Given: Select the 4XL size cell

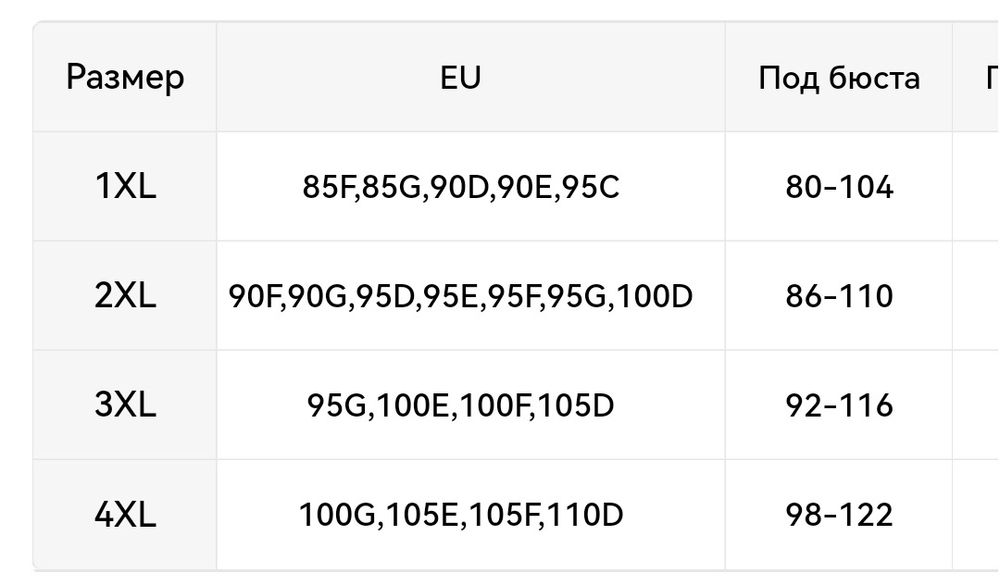Looking at the screenshot, I should point(125,515).
